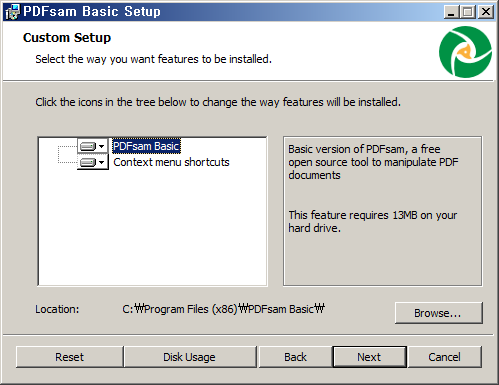Screen dimensions: 499x385
Task: Proceed with the Next button
Action: [x=369, y=357]
